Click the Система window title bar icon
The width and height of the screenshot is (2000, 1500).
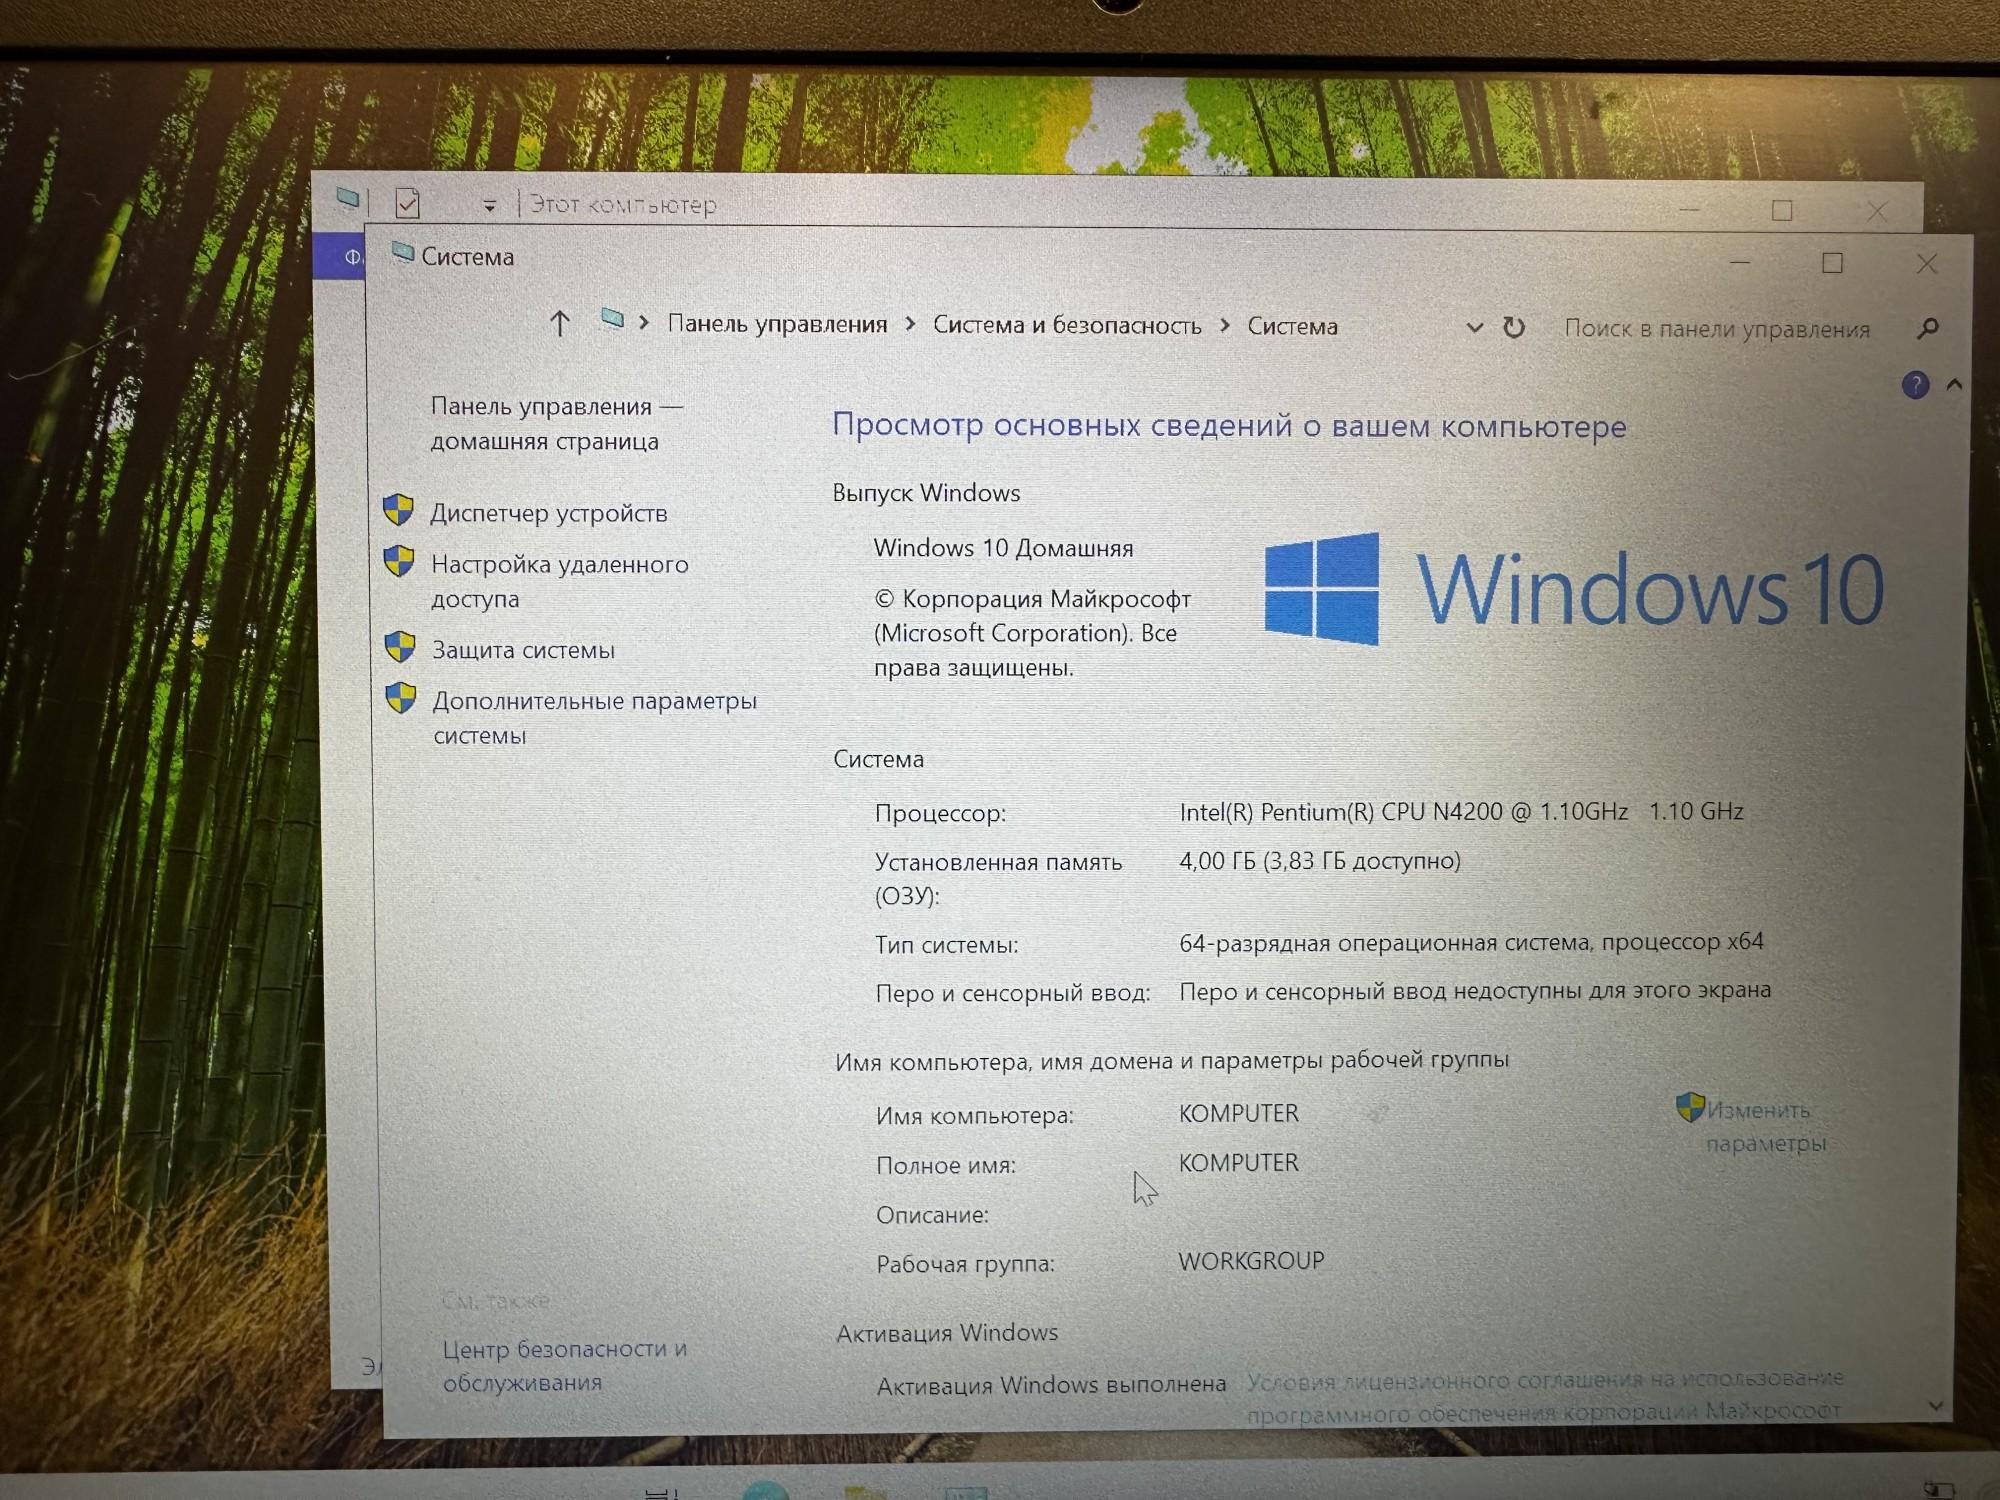coord(402,253)
